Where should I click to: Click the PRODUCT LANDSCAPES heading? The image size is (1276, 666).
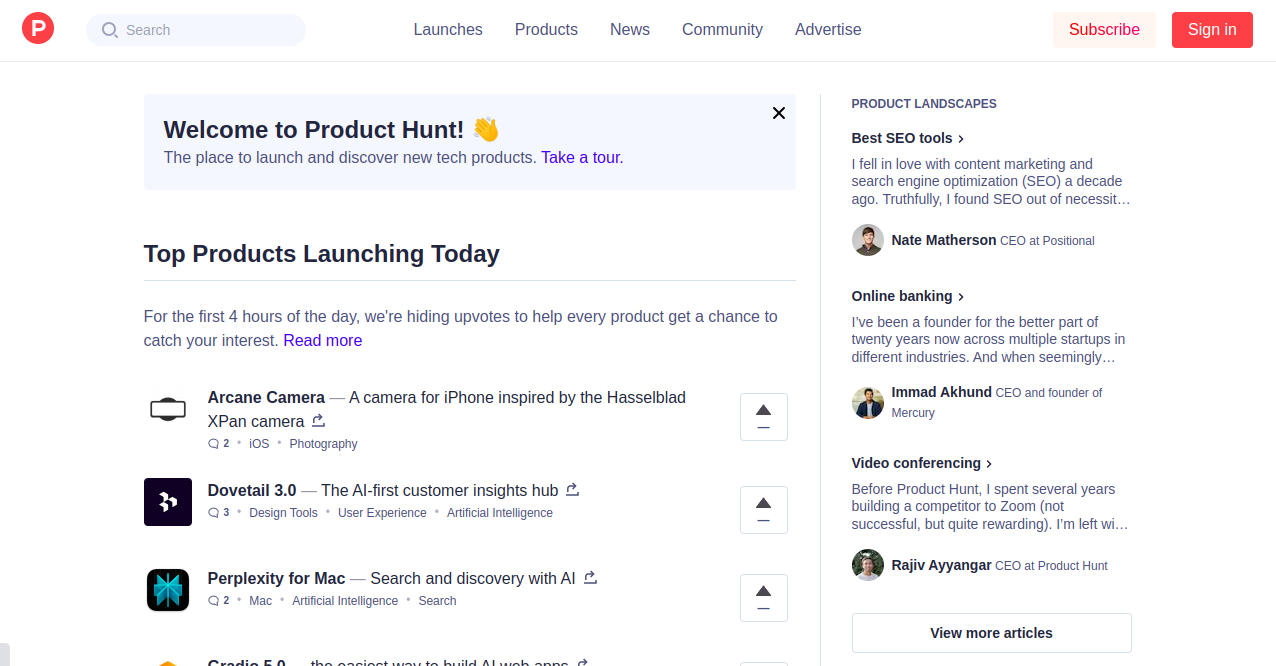click(924, 104)
